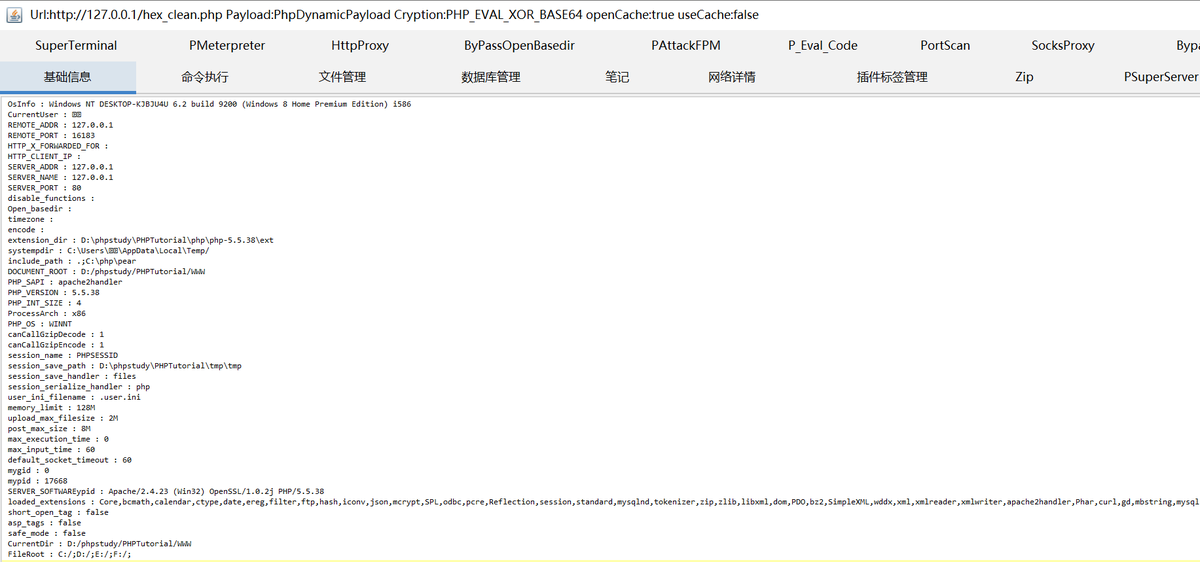Click the SERVER_NAME line
1200x562 pixels.
pyautogui.click(x=60, y=177)
